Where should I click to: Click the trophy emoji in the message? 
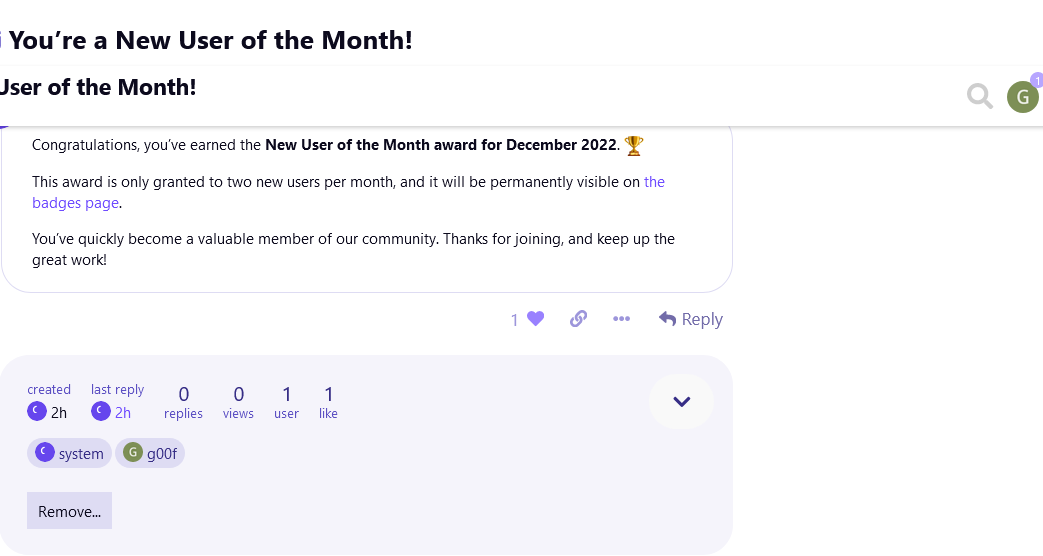634,146
